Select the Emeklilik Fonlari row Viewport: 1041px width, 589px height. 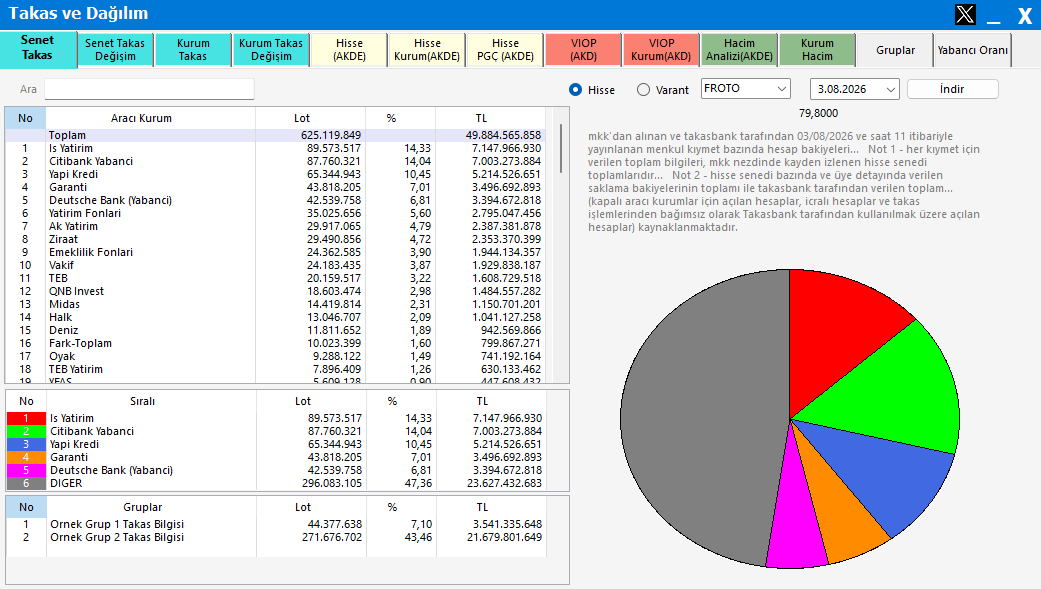pyautogui.click(x=276, y=252)
